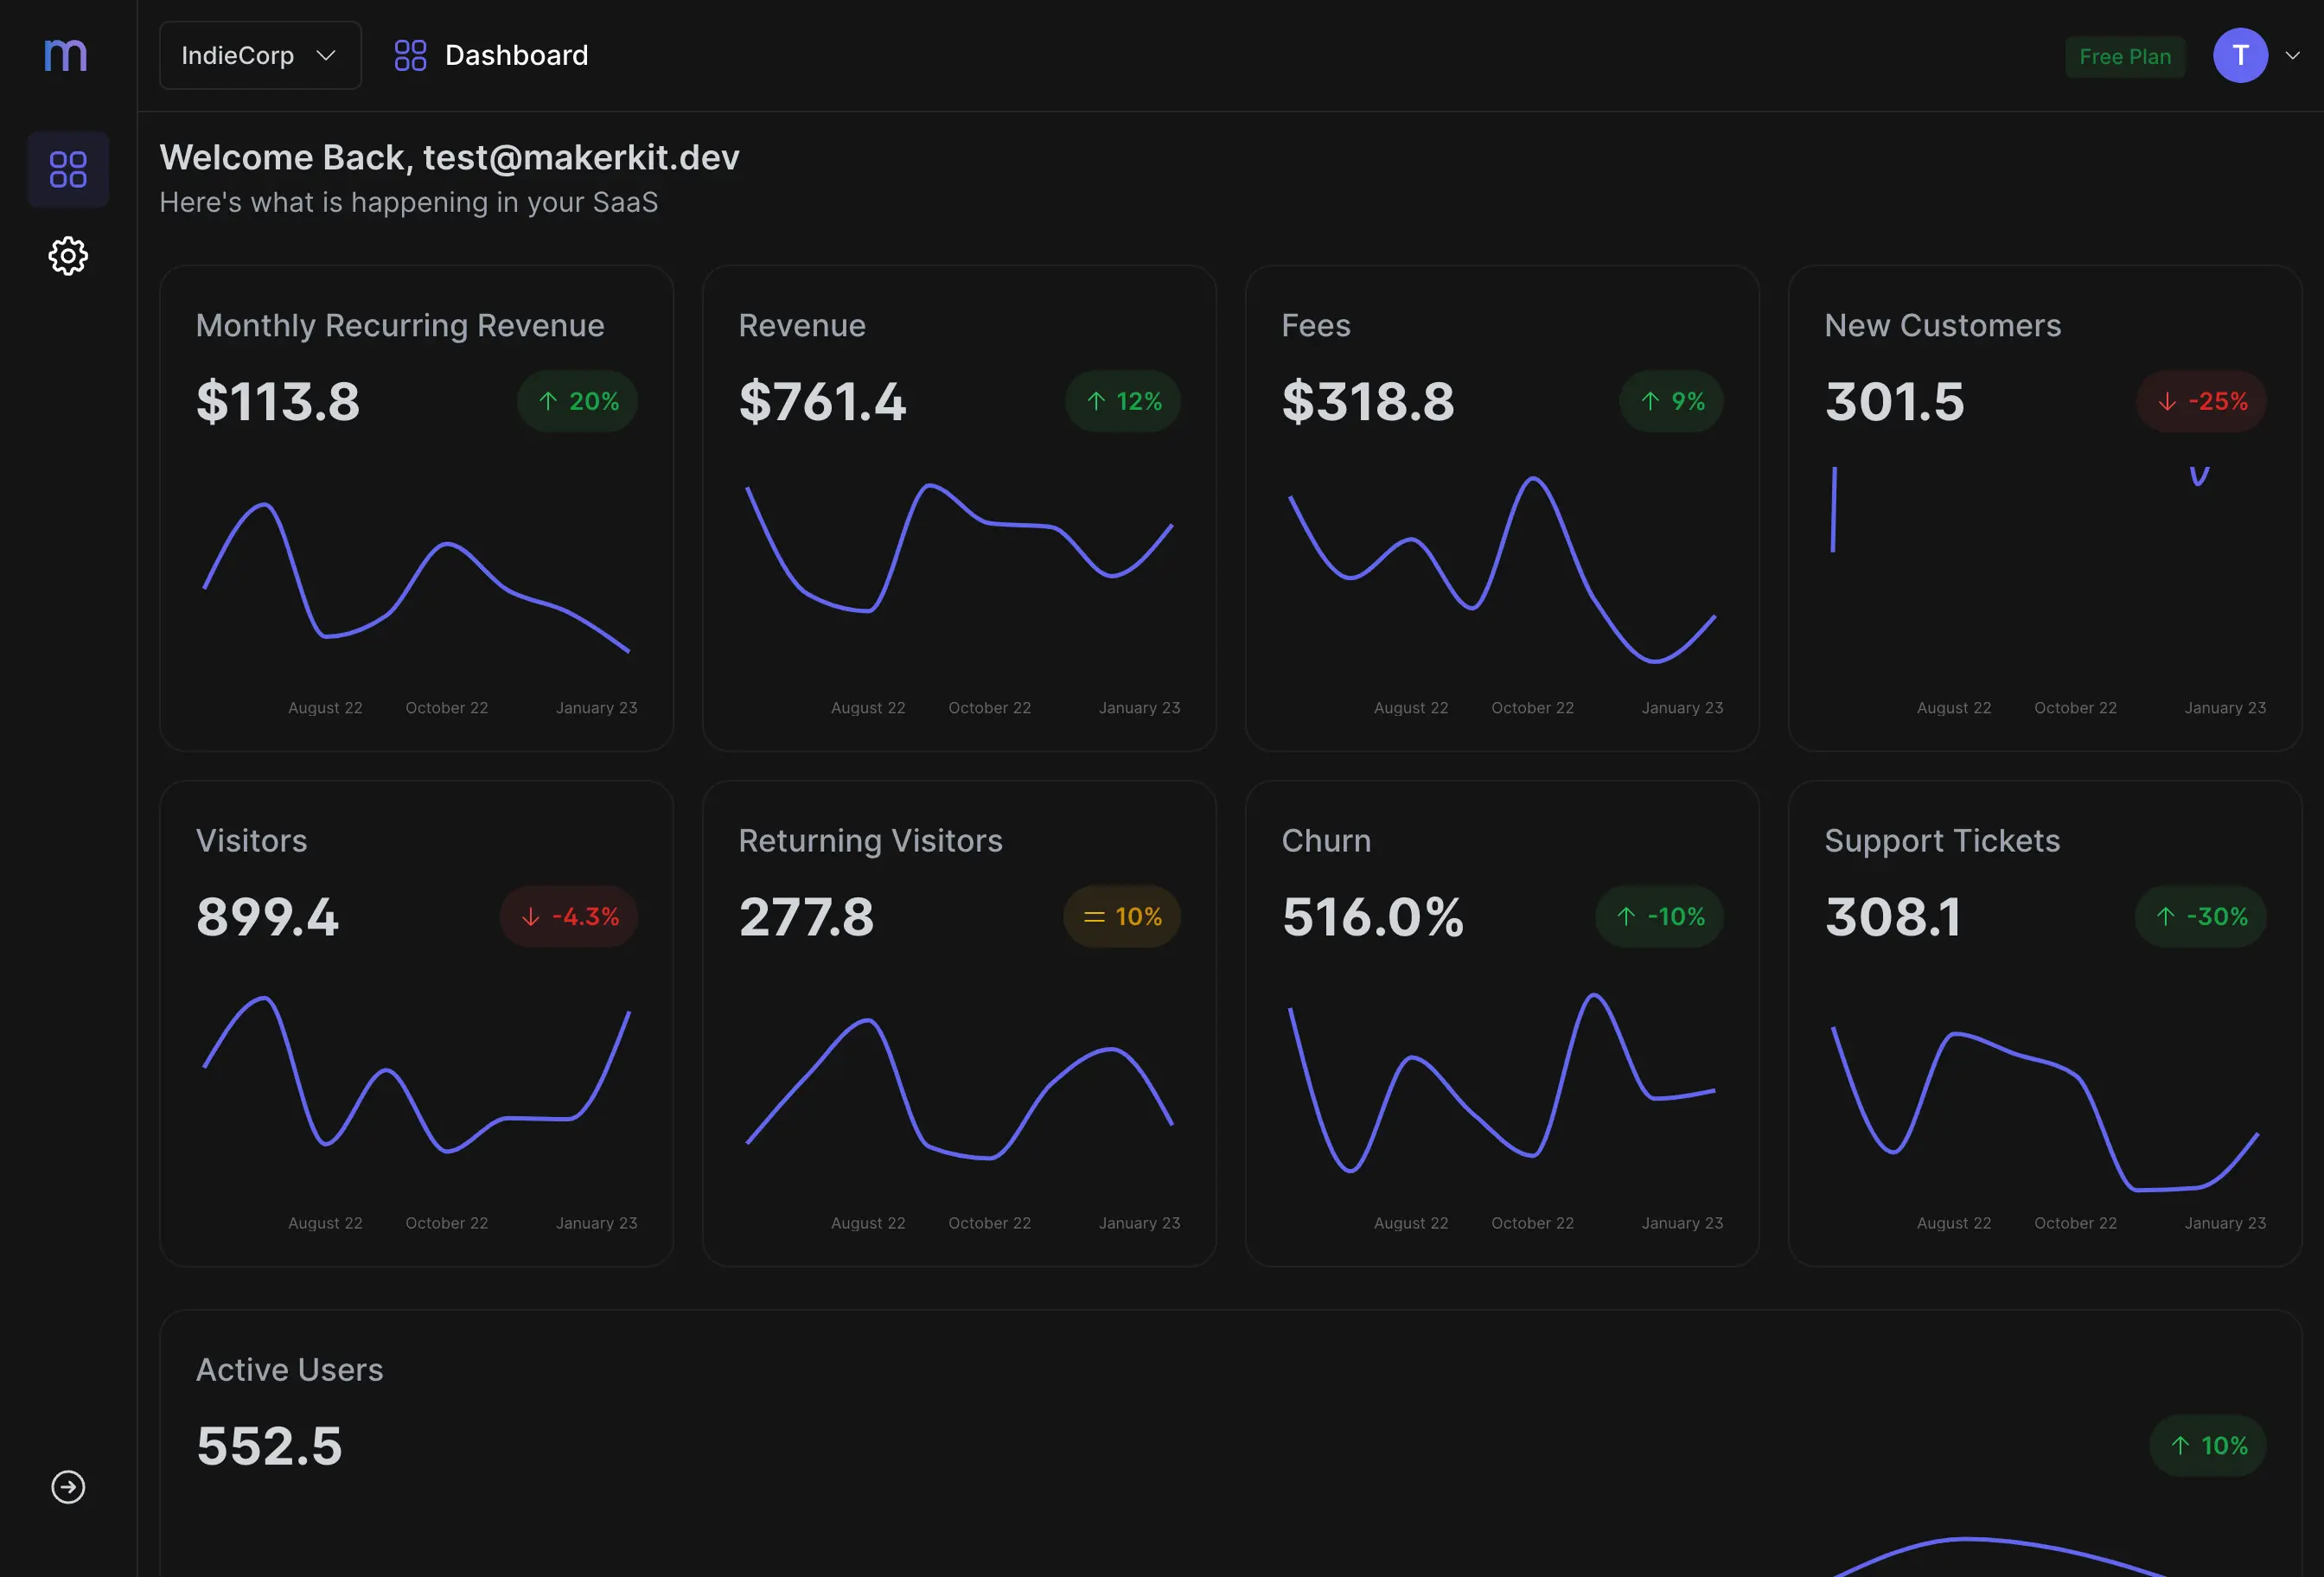Select the Dashboard grid icon in the sidebar

(x=68, y=169)
